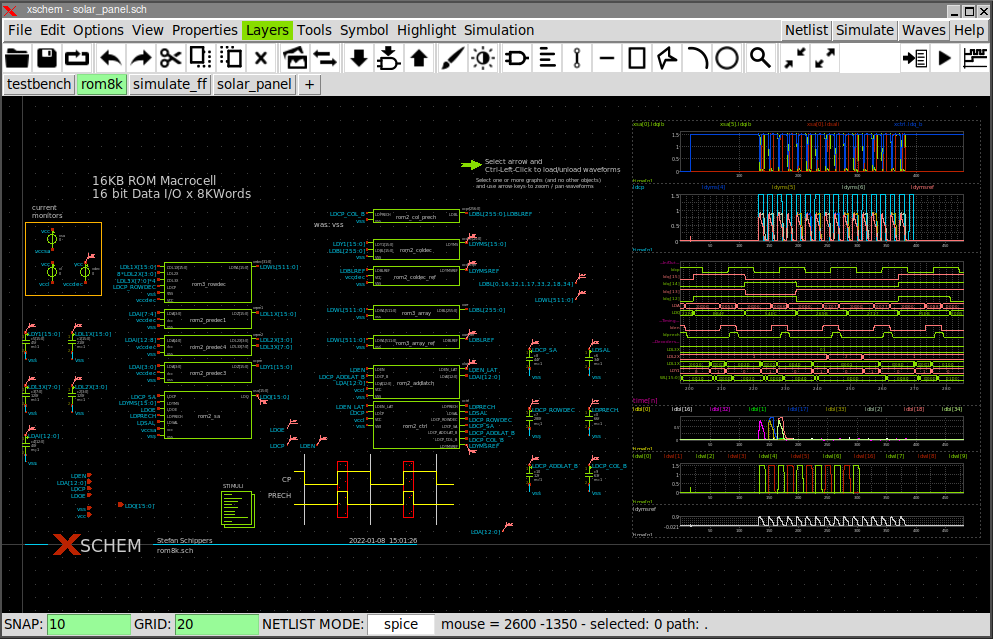
Task: Select the arc drawing tool
Action: 698,58
